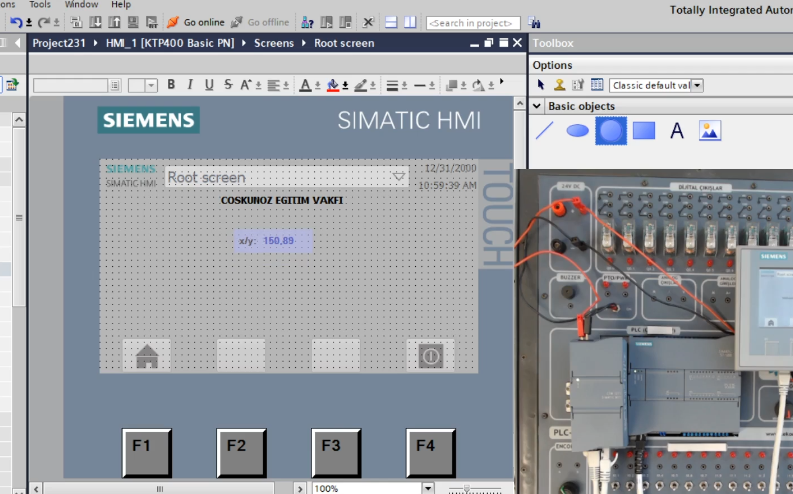Viewport: 793px width, 494px height.
Task: Click the Download to device icon
Action: [95, 22]
